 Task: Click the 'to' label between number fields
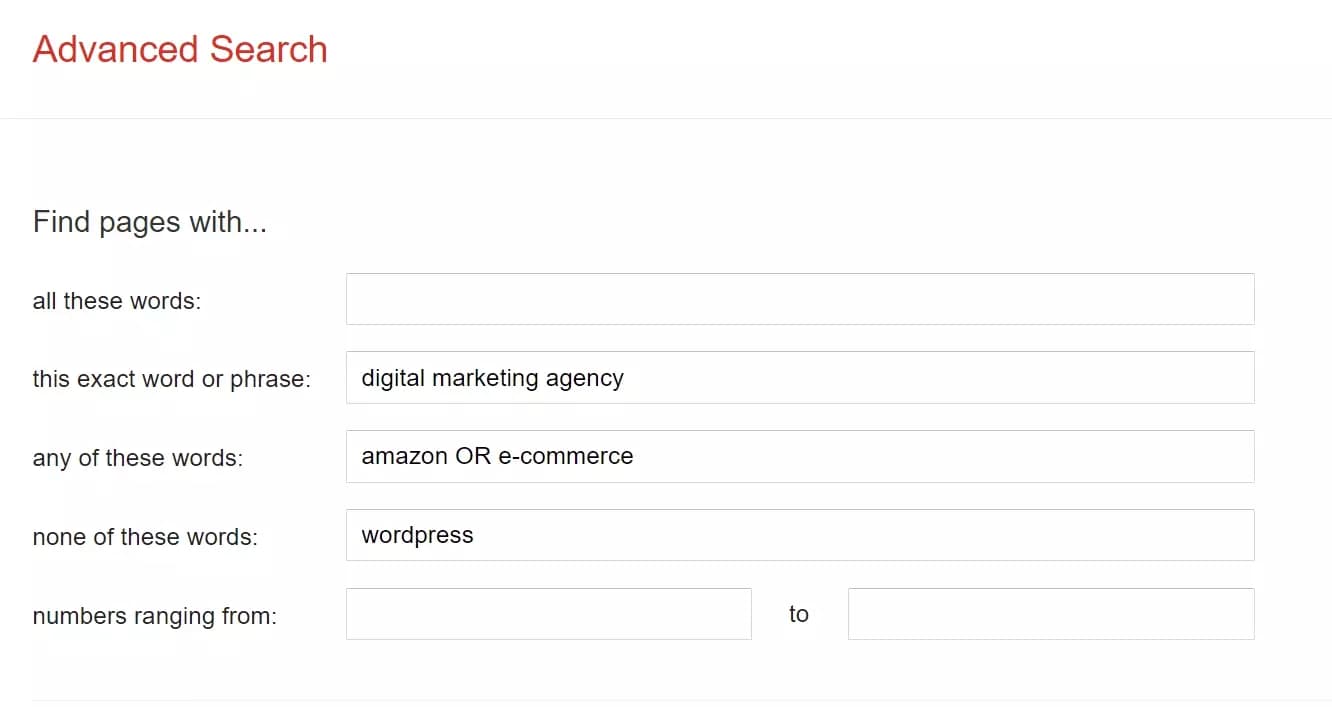[x=799, y=613]
